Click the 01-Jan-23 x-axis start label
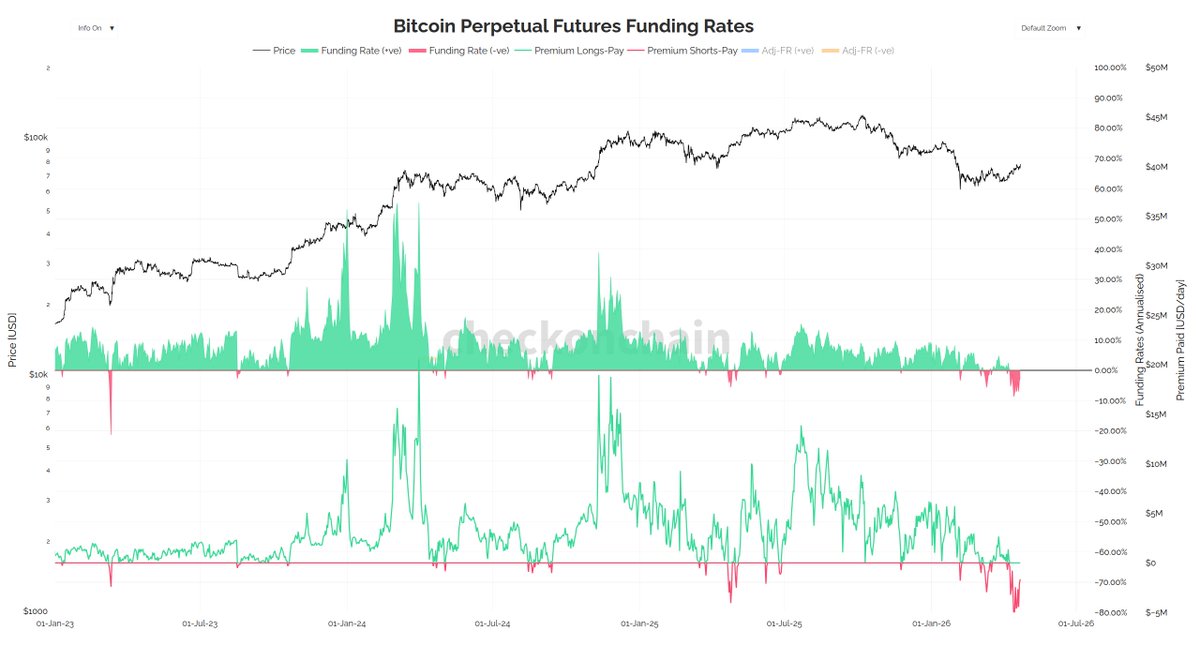The image size is (1200, 661). point(55,623)
